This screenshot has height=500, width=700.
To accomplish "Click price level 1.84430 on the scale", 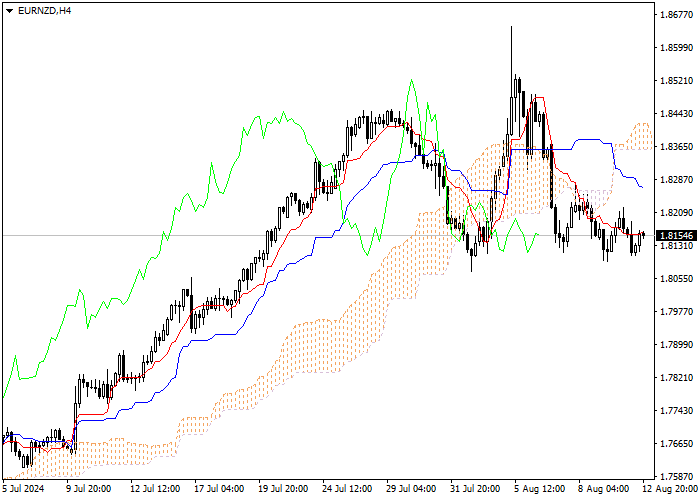I will click(676, 114).
